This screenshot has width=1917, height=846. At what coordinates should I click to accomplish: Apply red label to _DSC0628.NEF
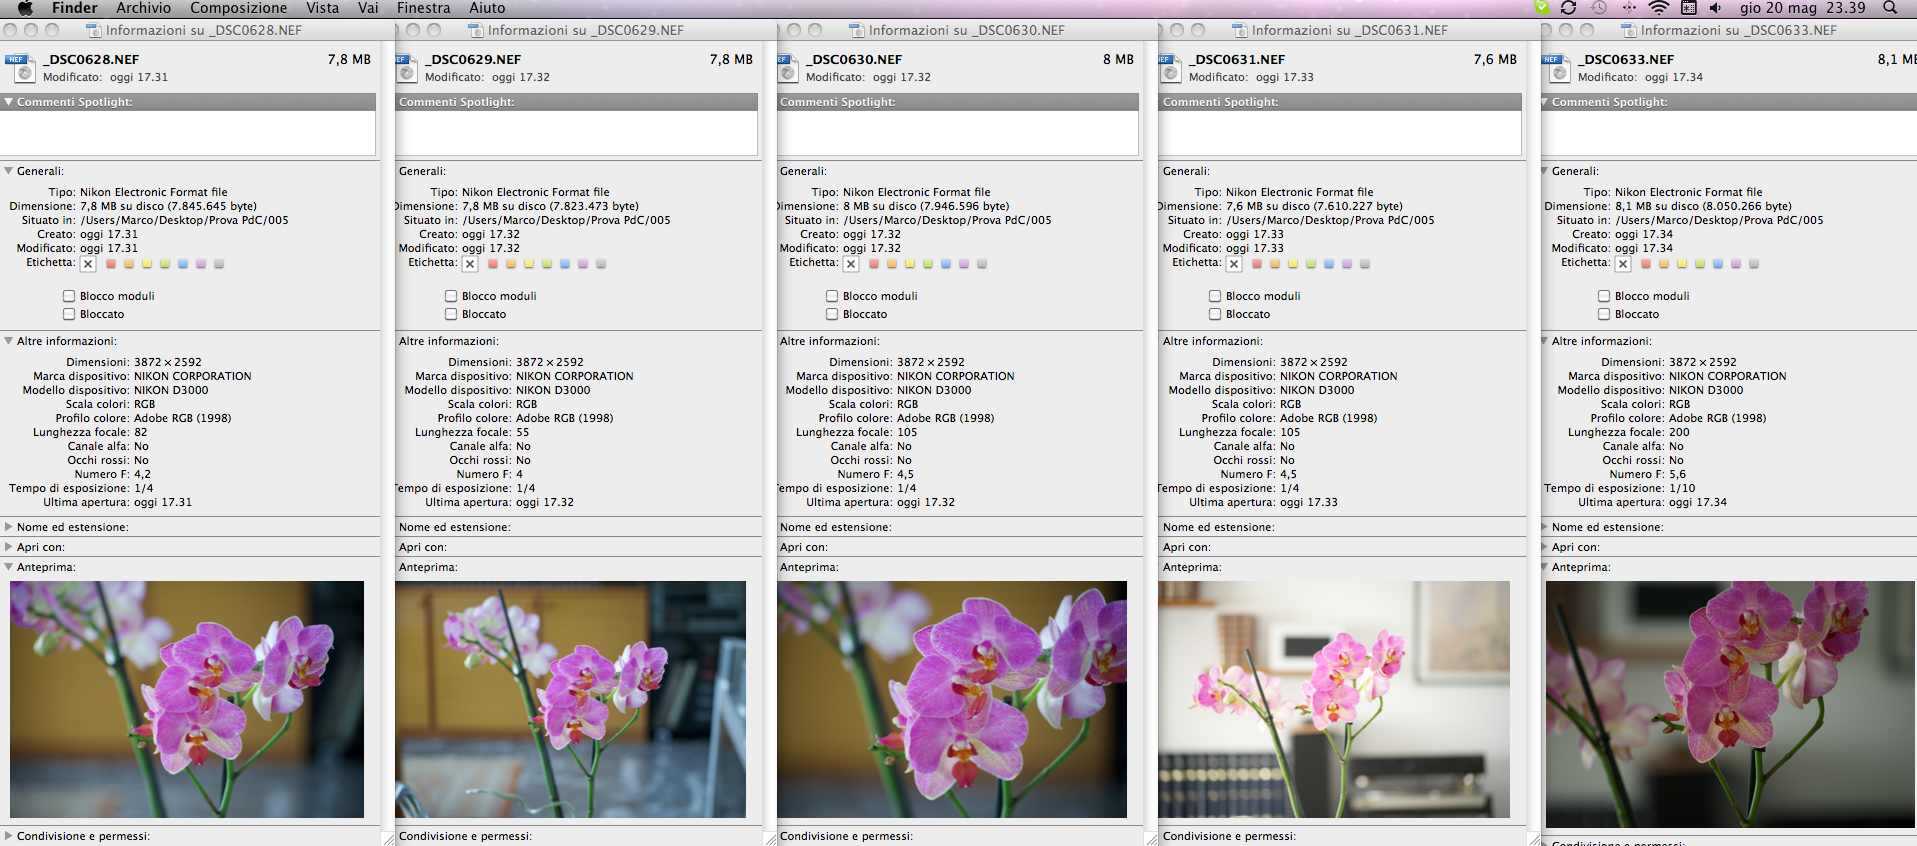click(111, 264)
